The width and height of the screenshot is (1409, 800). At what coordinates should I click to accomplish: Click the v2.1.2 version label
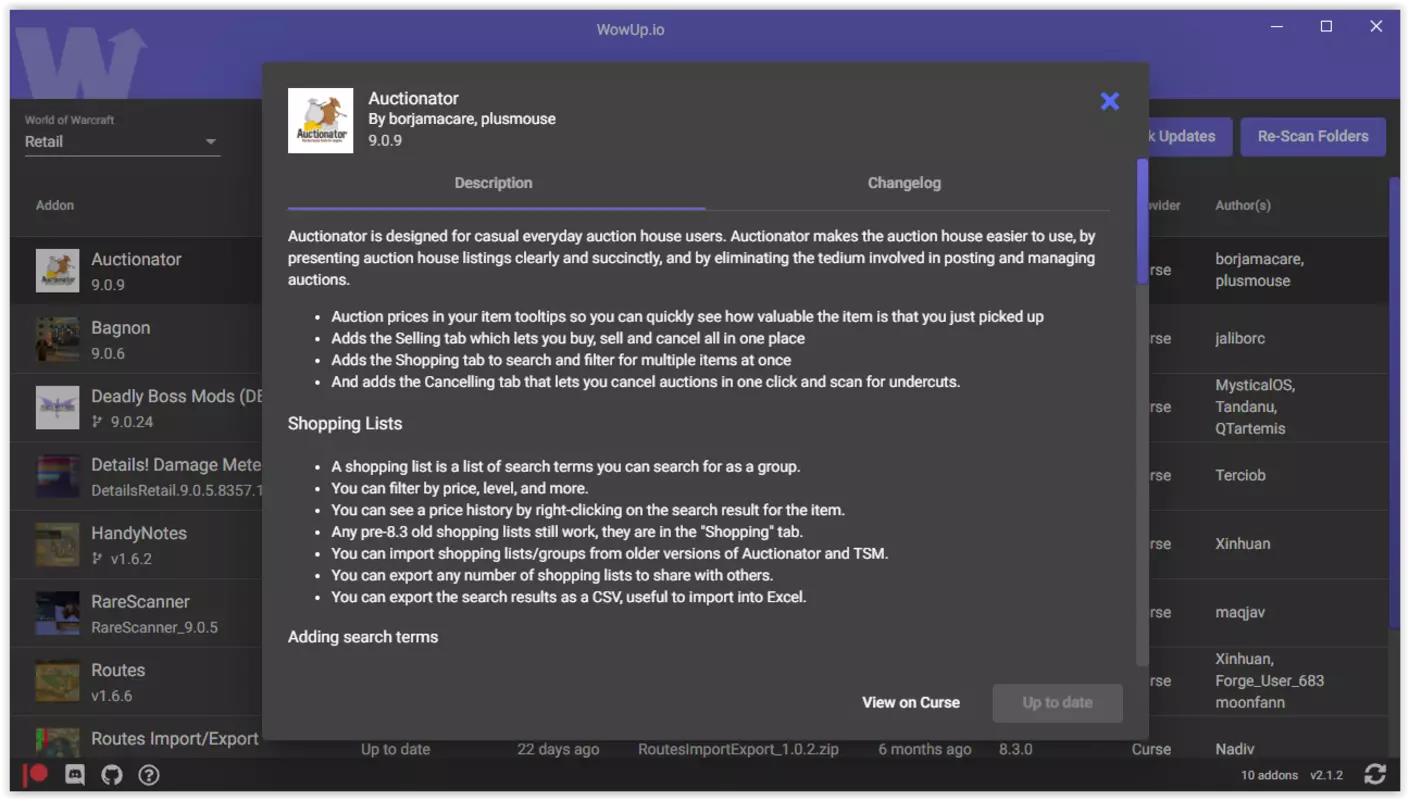pyautogui.click(x=1326, y=775)
